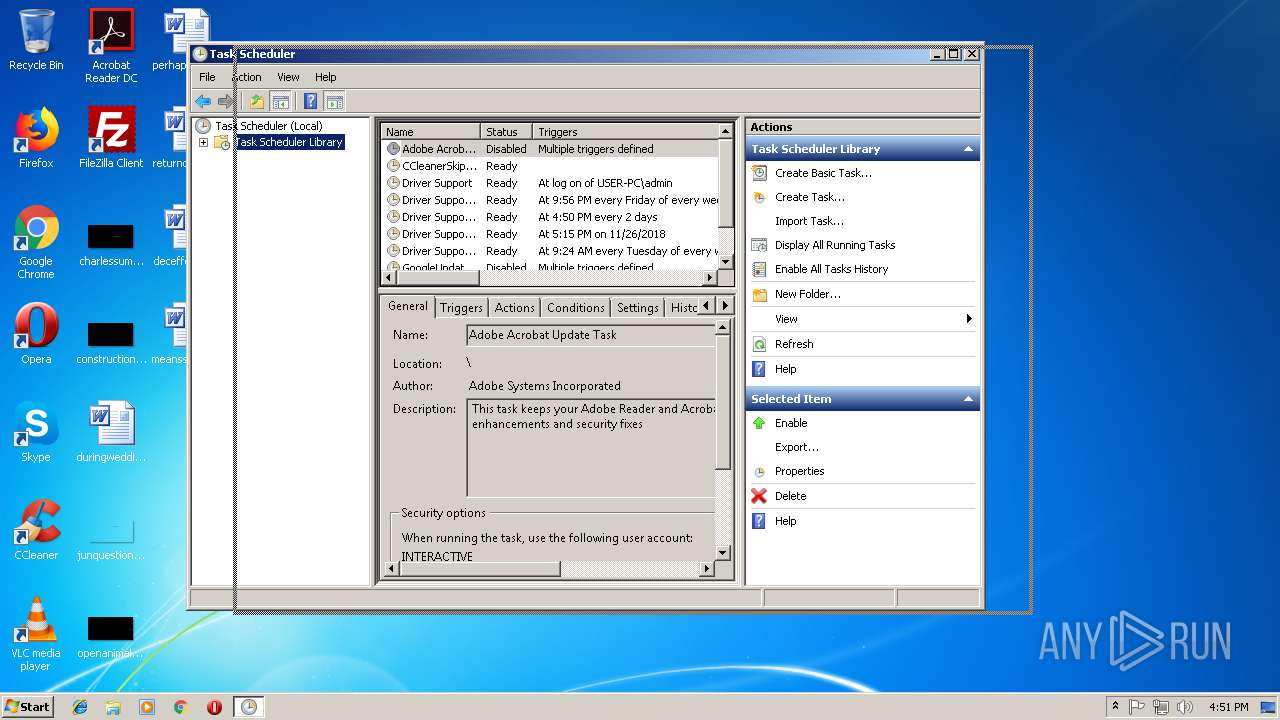Click inside the Description text box
1280x720 pixels.
591,448
